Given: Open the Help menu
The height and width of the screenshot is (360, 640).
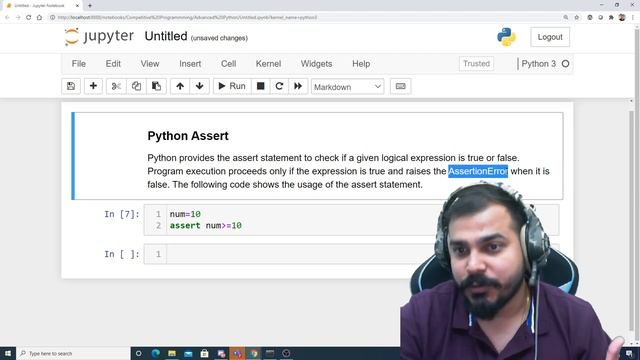Looking at the screenshot, I should 361,64.
